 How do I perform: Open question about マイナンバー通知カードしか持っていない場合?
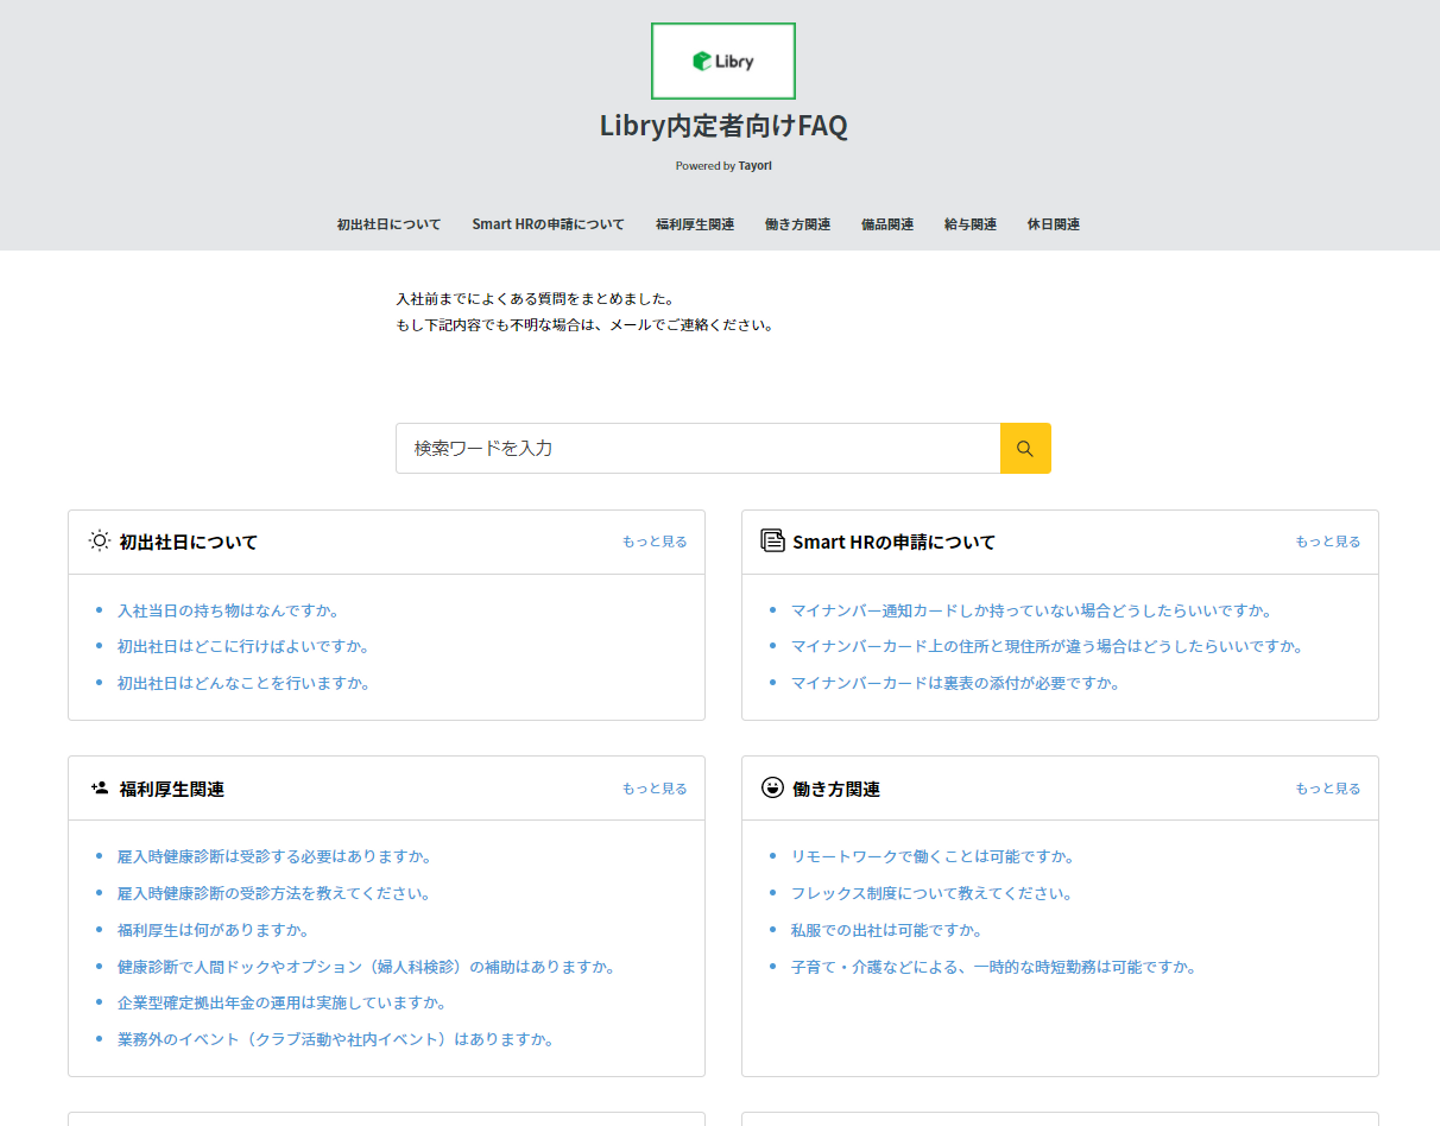point(1034,610)
